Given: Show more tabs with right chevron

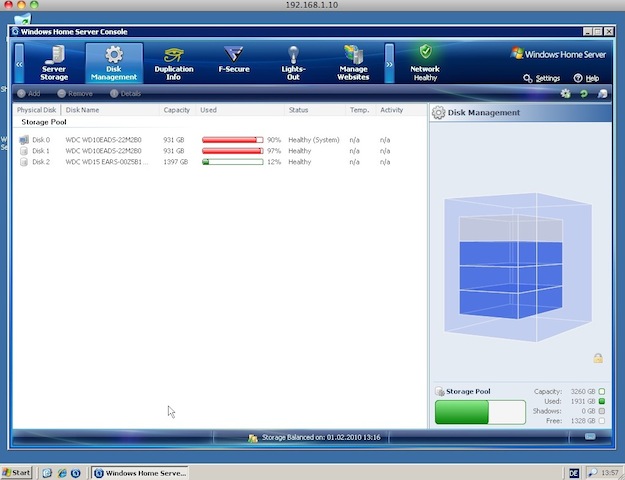Looking at the screenshot, I should (x=389, y=63).
